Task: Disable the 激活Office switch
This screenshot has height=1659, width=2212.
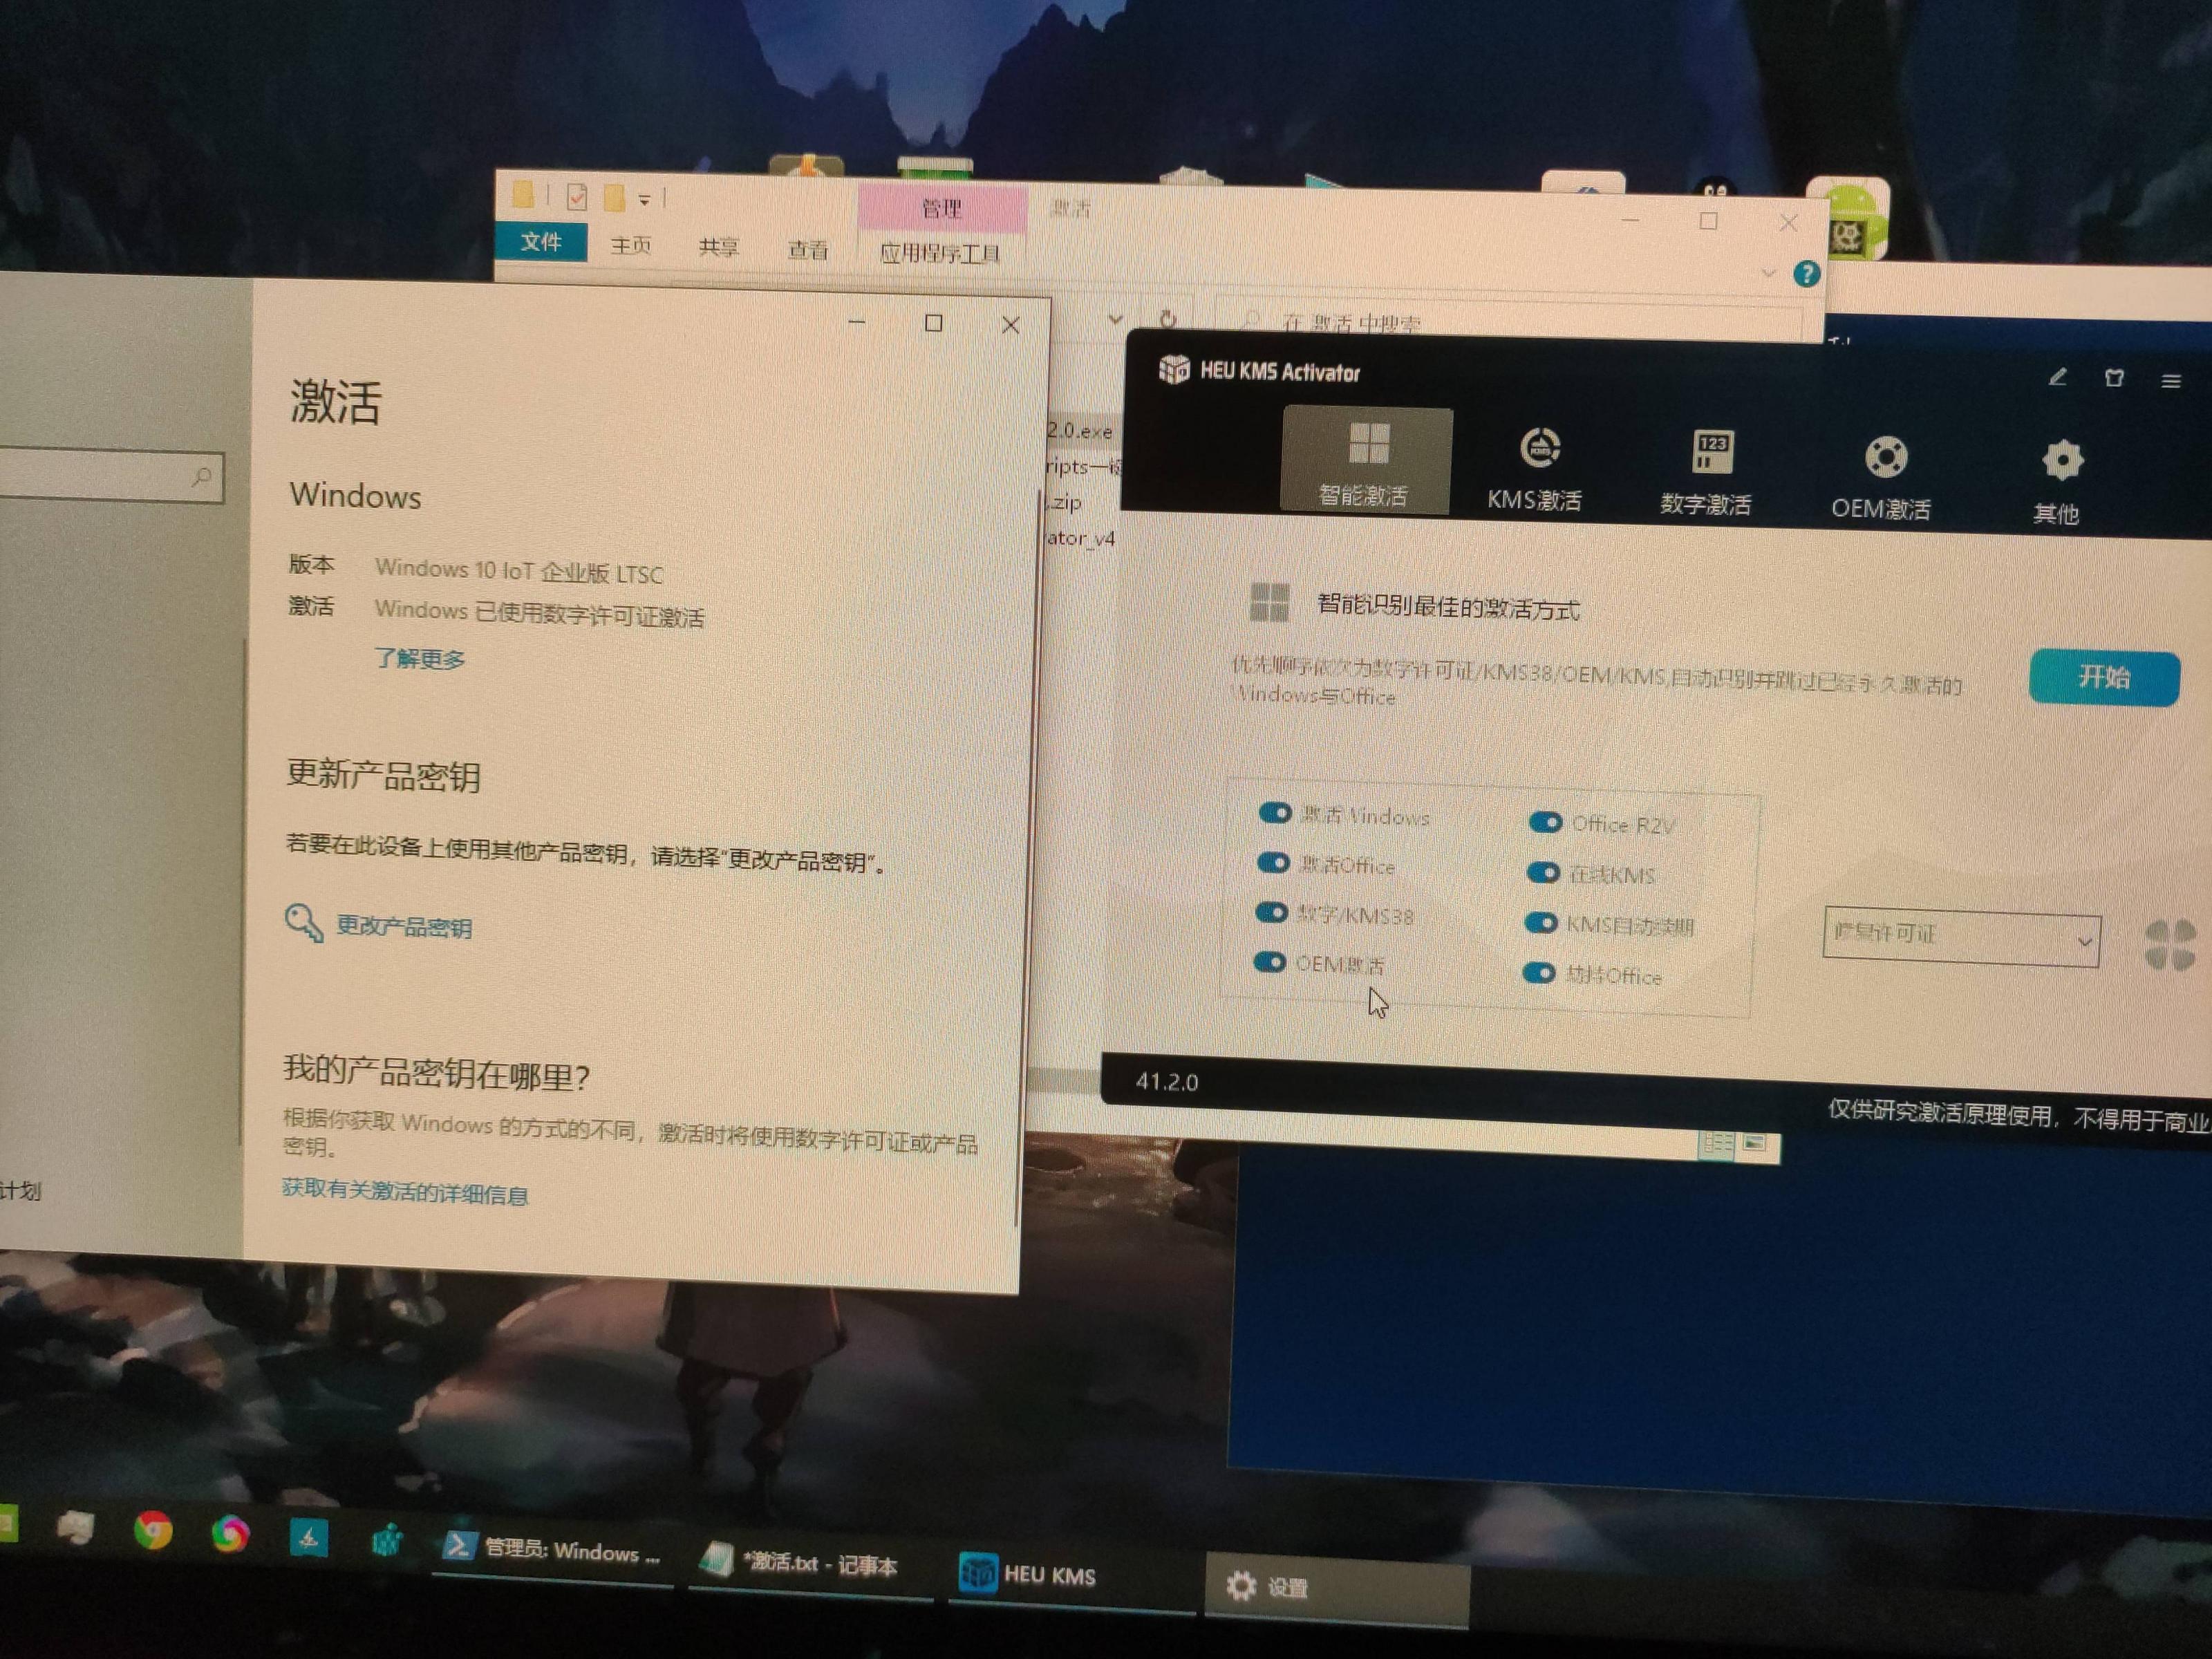Action: point(1273,862)
